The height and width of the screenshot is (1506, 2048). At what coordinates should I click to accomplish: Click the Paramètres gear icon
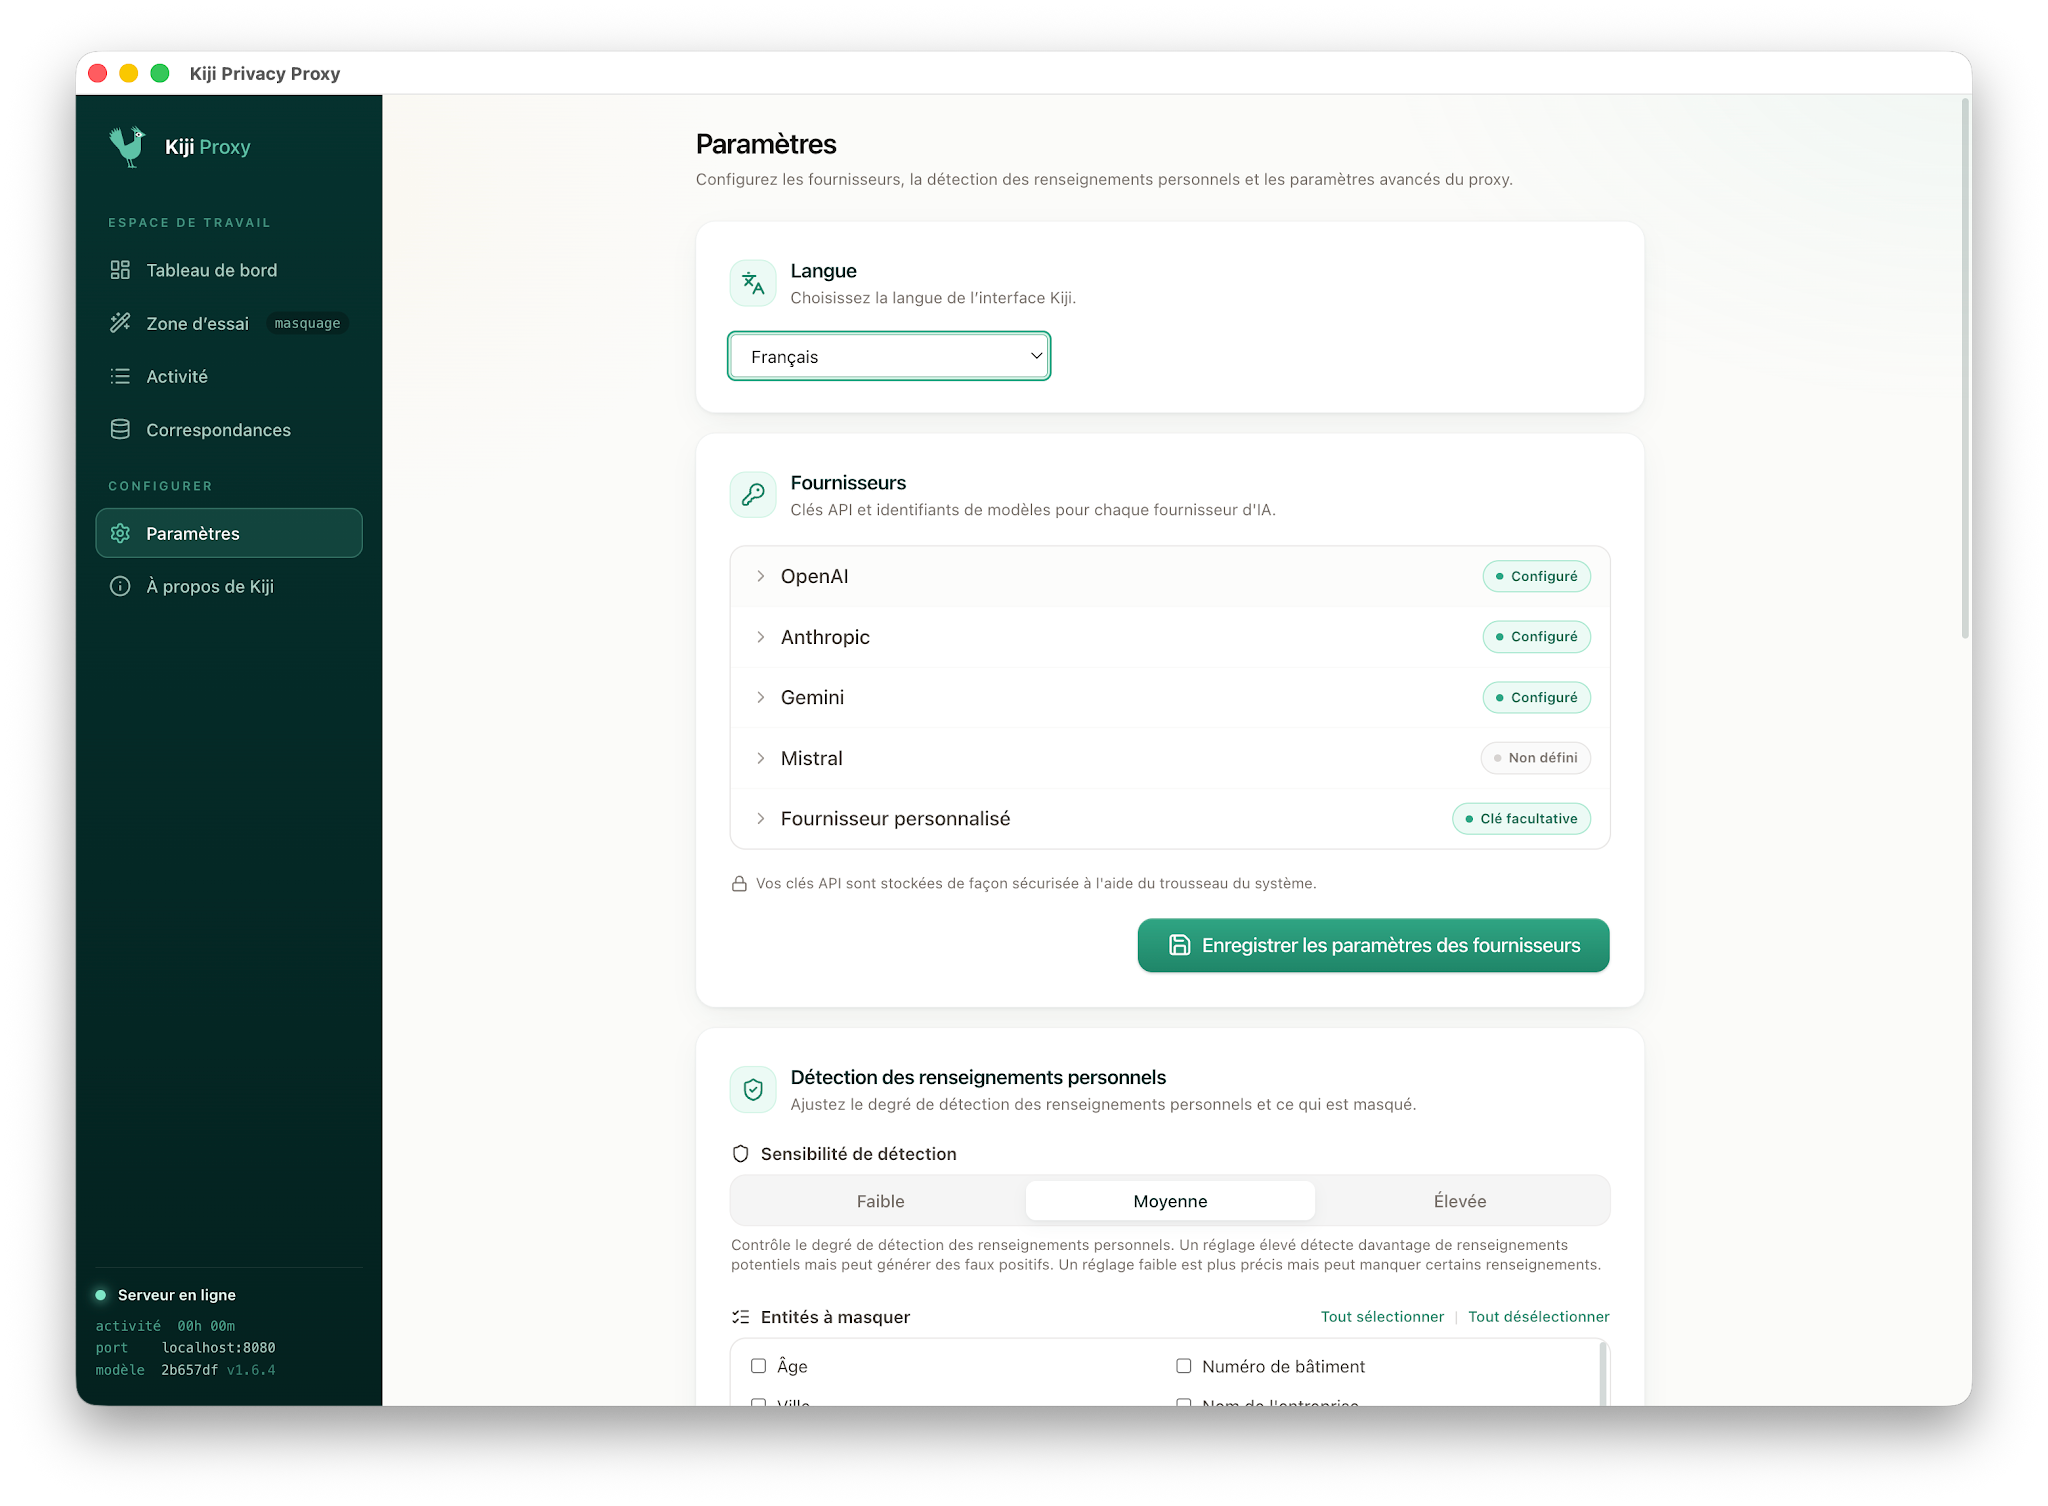point(120,533)
